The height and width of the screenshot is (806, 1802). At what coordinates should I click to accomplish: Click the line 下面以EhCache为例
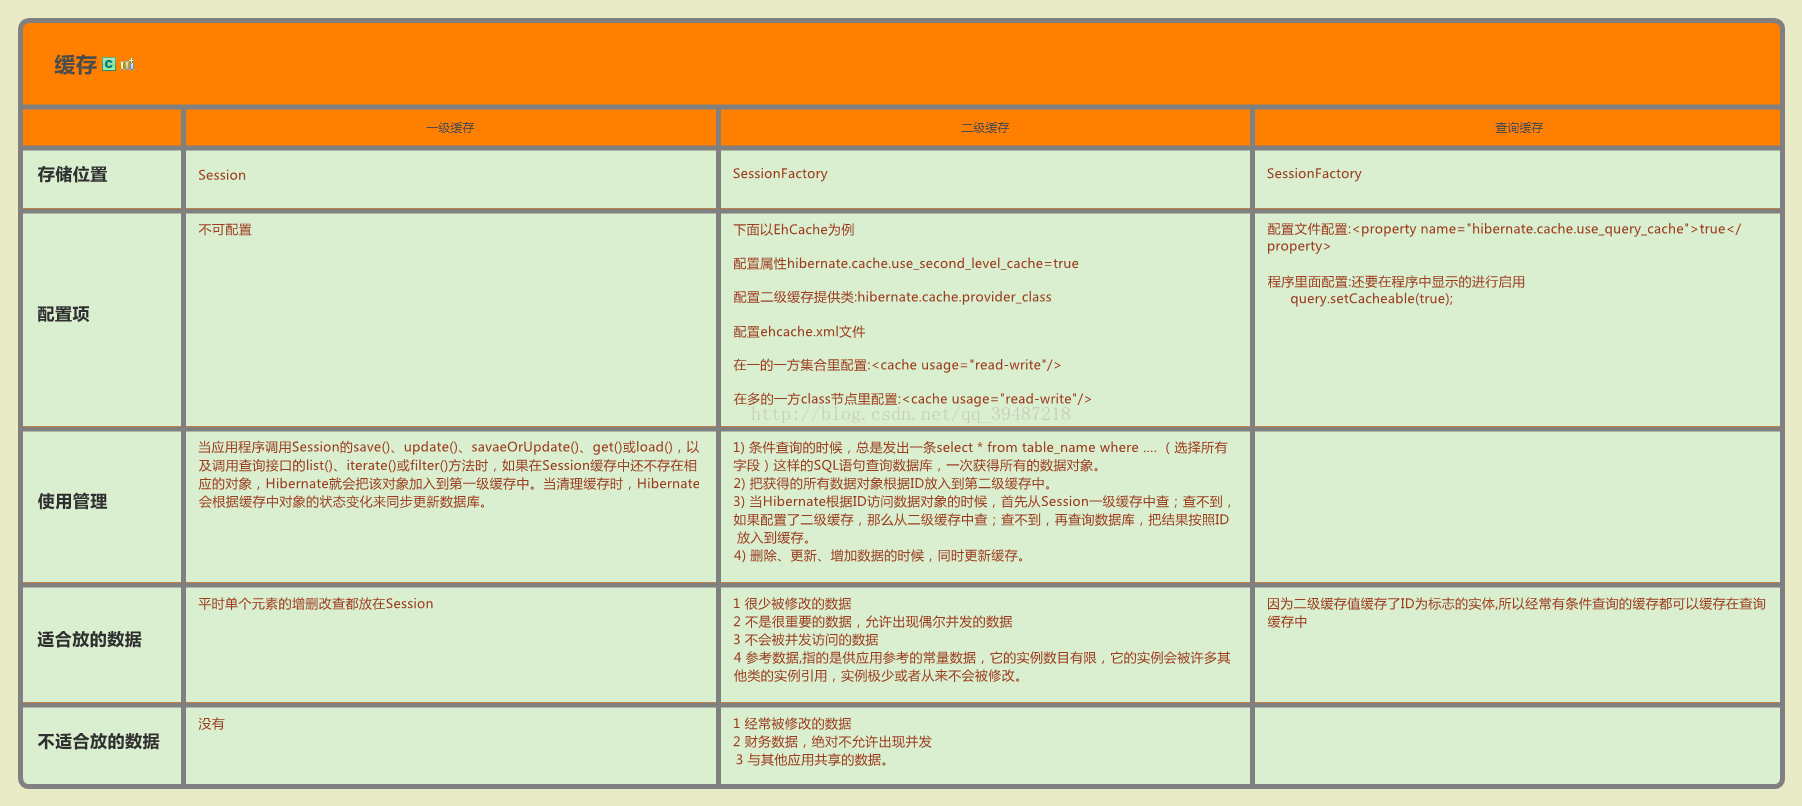(793, 229)
